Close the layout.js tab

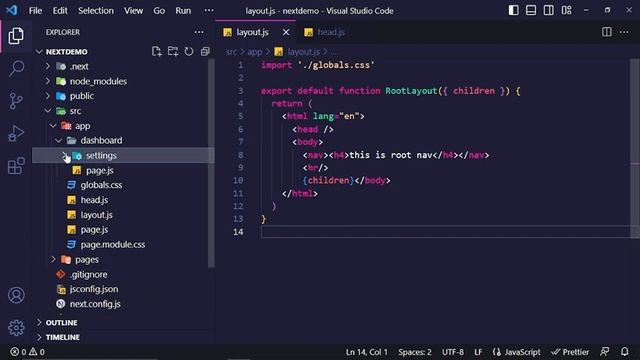pos(286,32)
